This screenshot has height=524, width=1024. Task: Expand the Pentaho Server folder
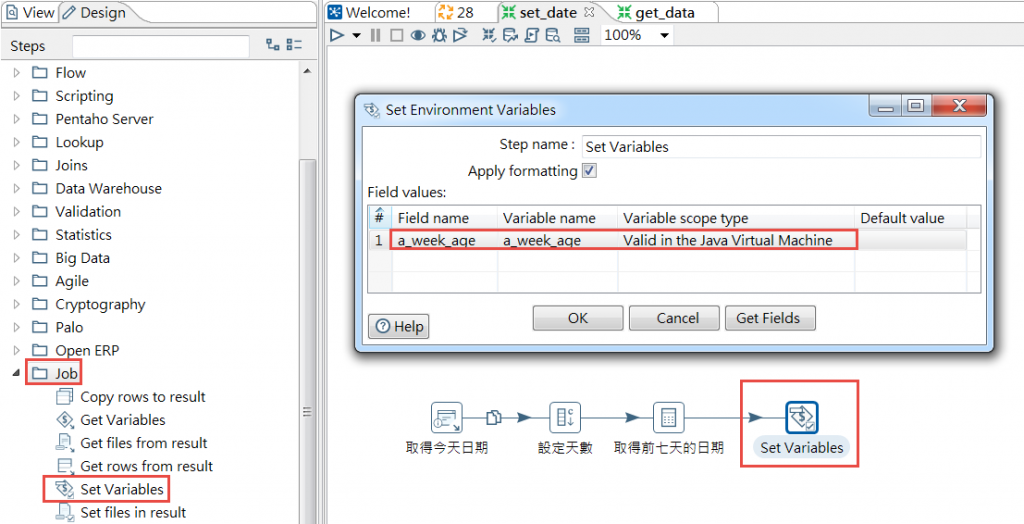click(17, 119)
